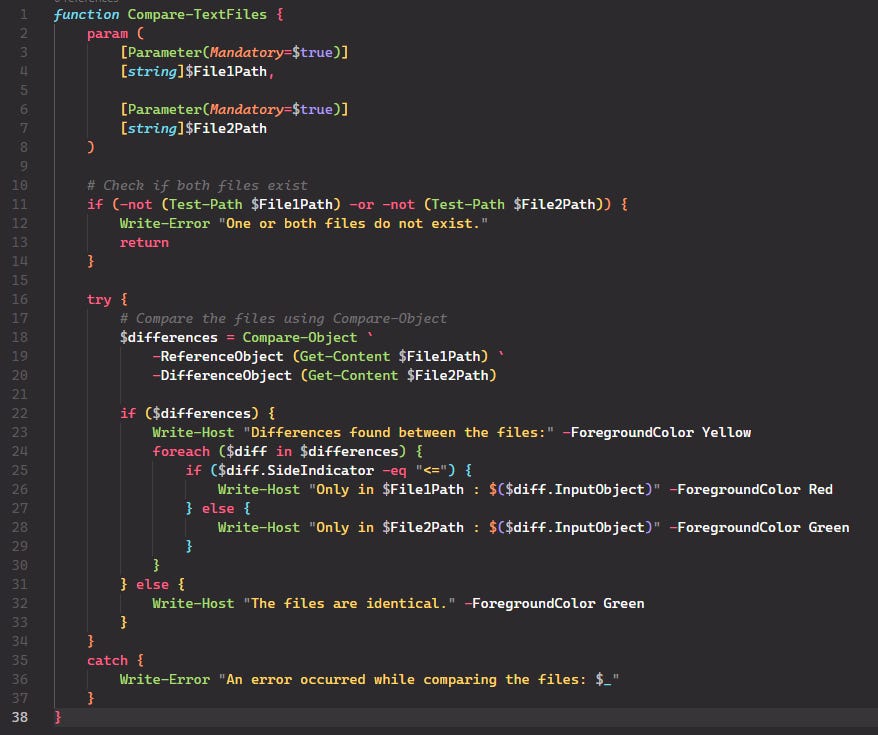Click the foreach keyword on line 24

(x=181, y=451)
